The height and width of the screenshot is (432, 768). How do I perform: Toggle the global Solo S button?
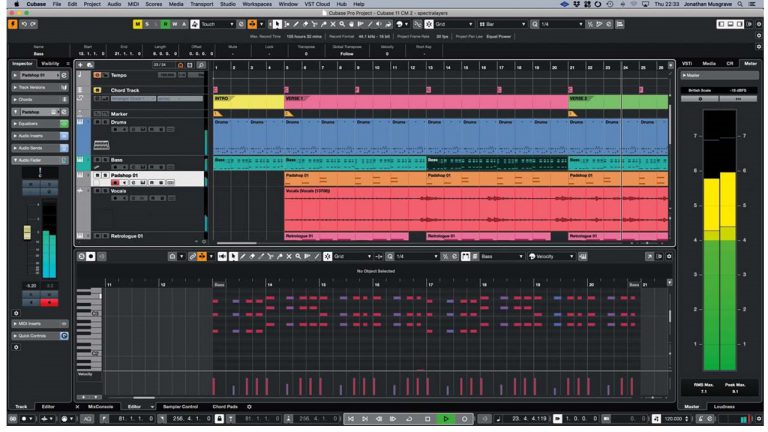coord(147,24)
